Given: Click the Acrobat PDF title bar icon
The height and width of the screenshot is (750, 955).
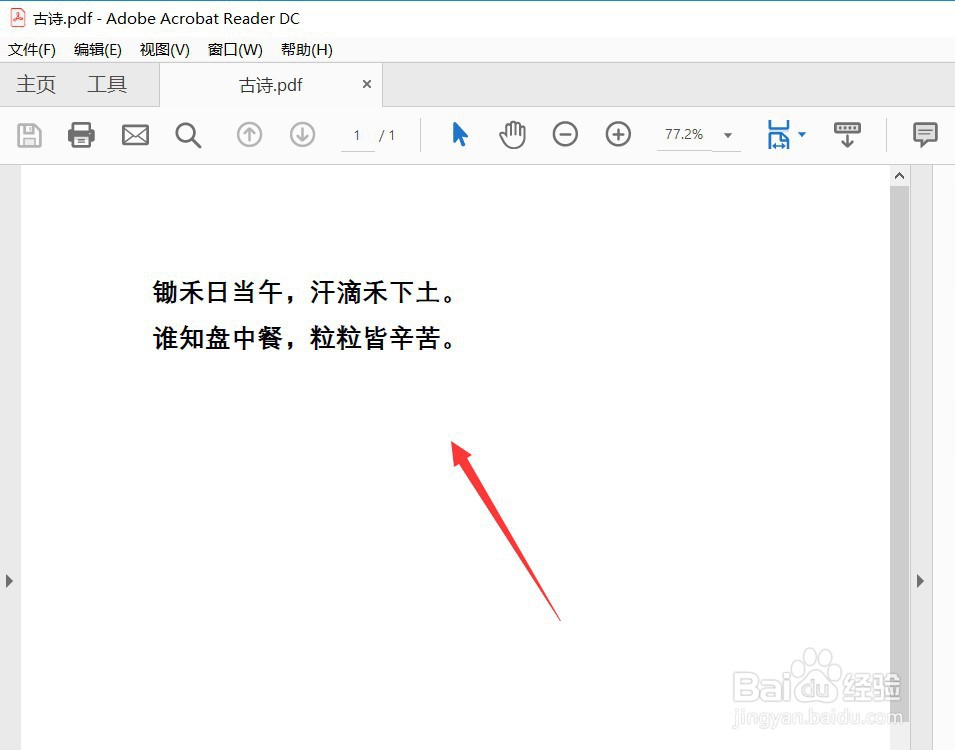Looking at the screenshot, I should tap(18, 18).
